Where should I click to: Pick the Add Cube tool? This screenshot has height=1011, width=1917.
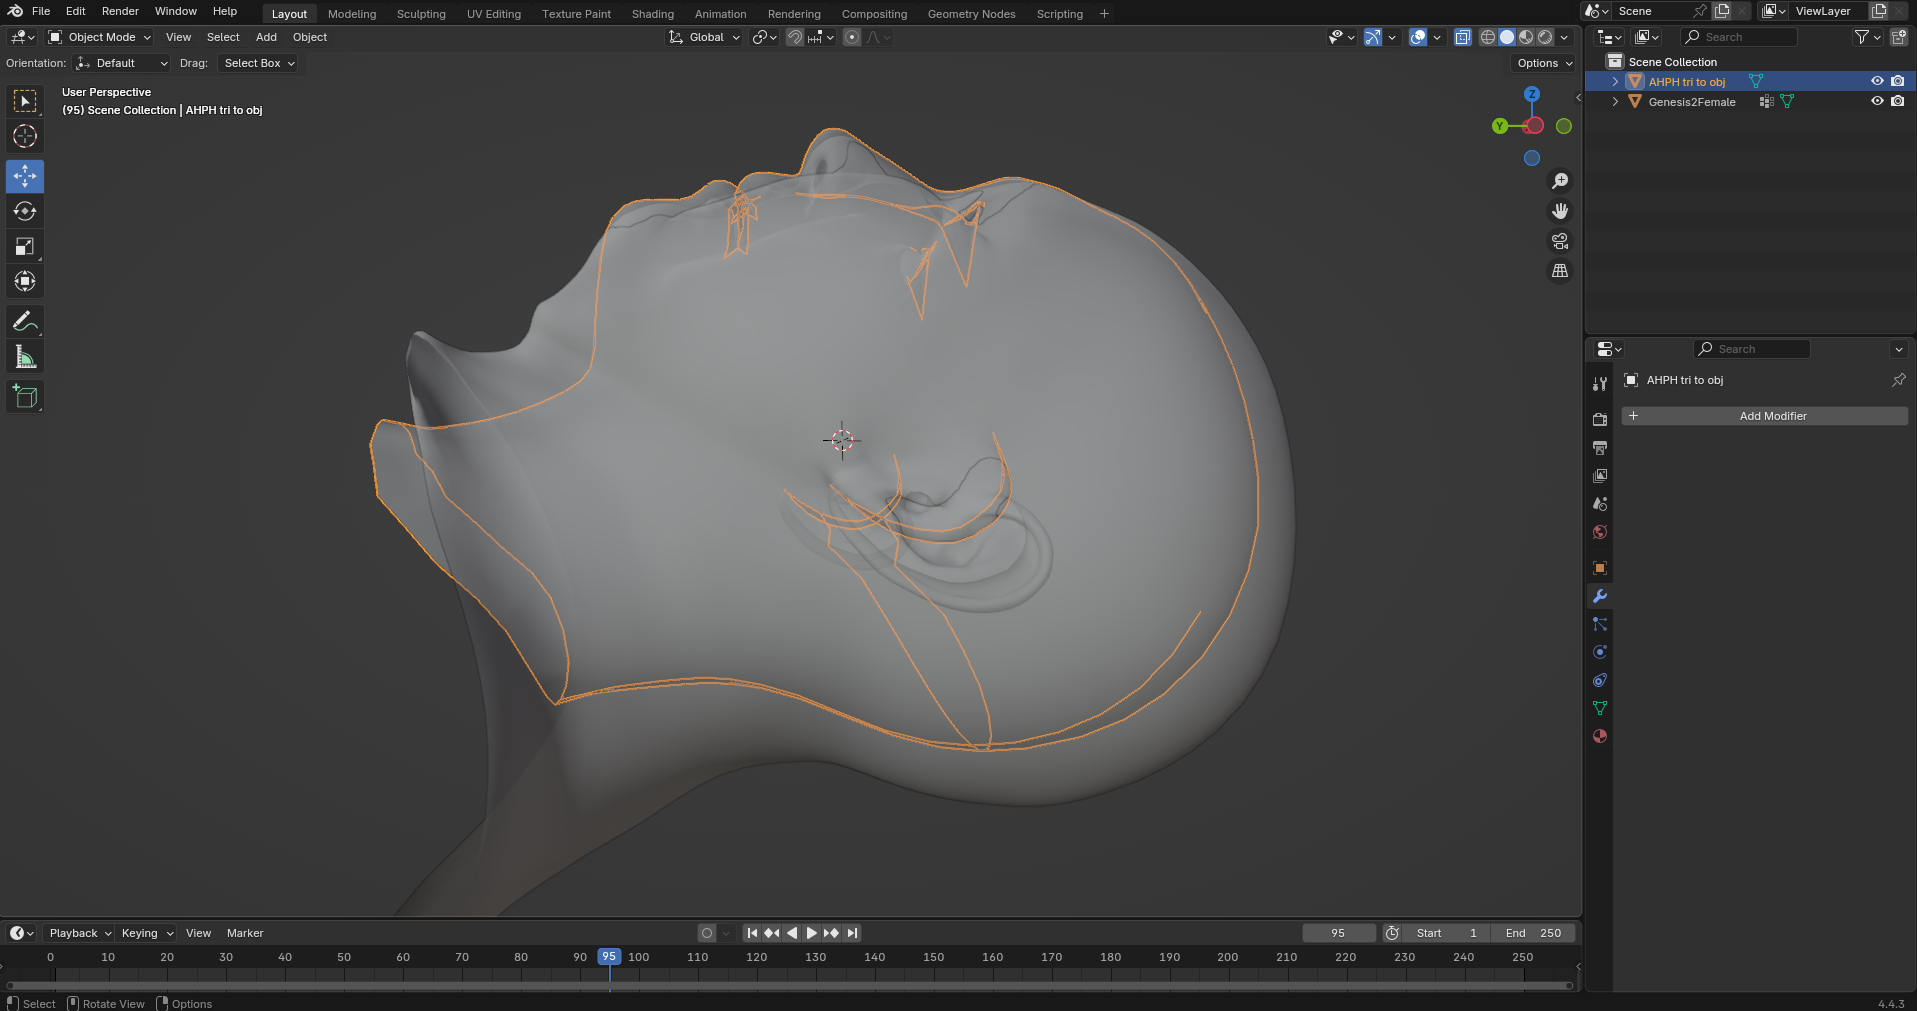pyautogui.click(x=25, y=397)
